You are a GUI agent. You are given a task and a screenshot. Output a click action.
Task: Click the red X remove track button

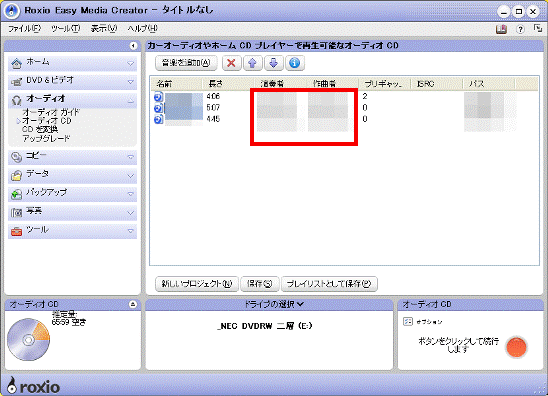231,63
